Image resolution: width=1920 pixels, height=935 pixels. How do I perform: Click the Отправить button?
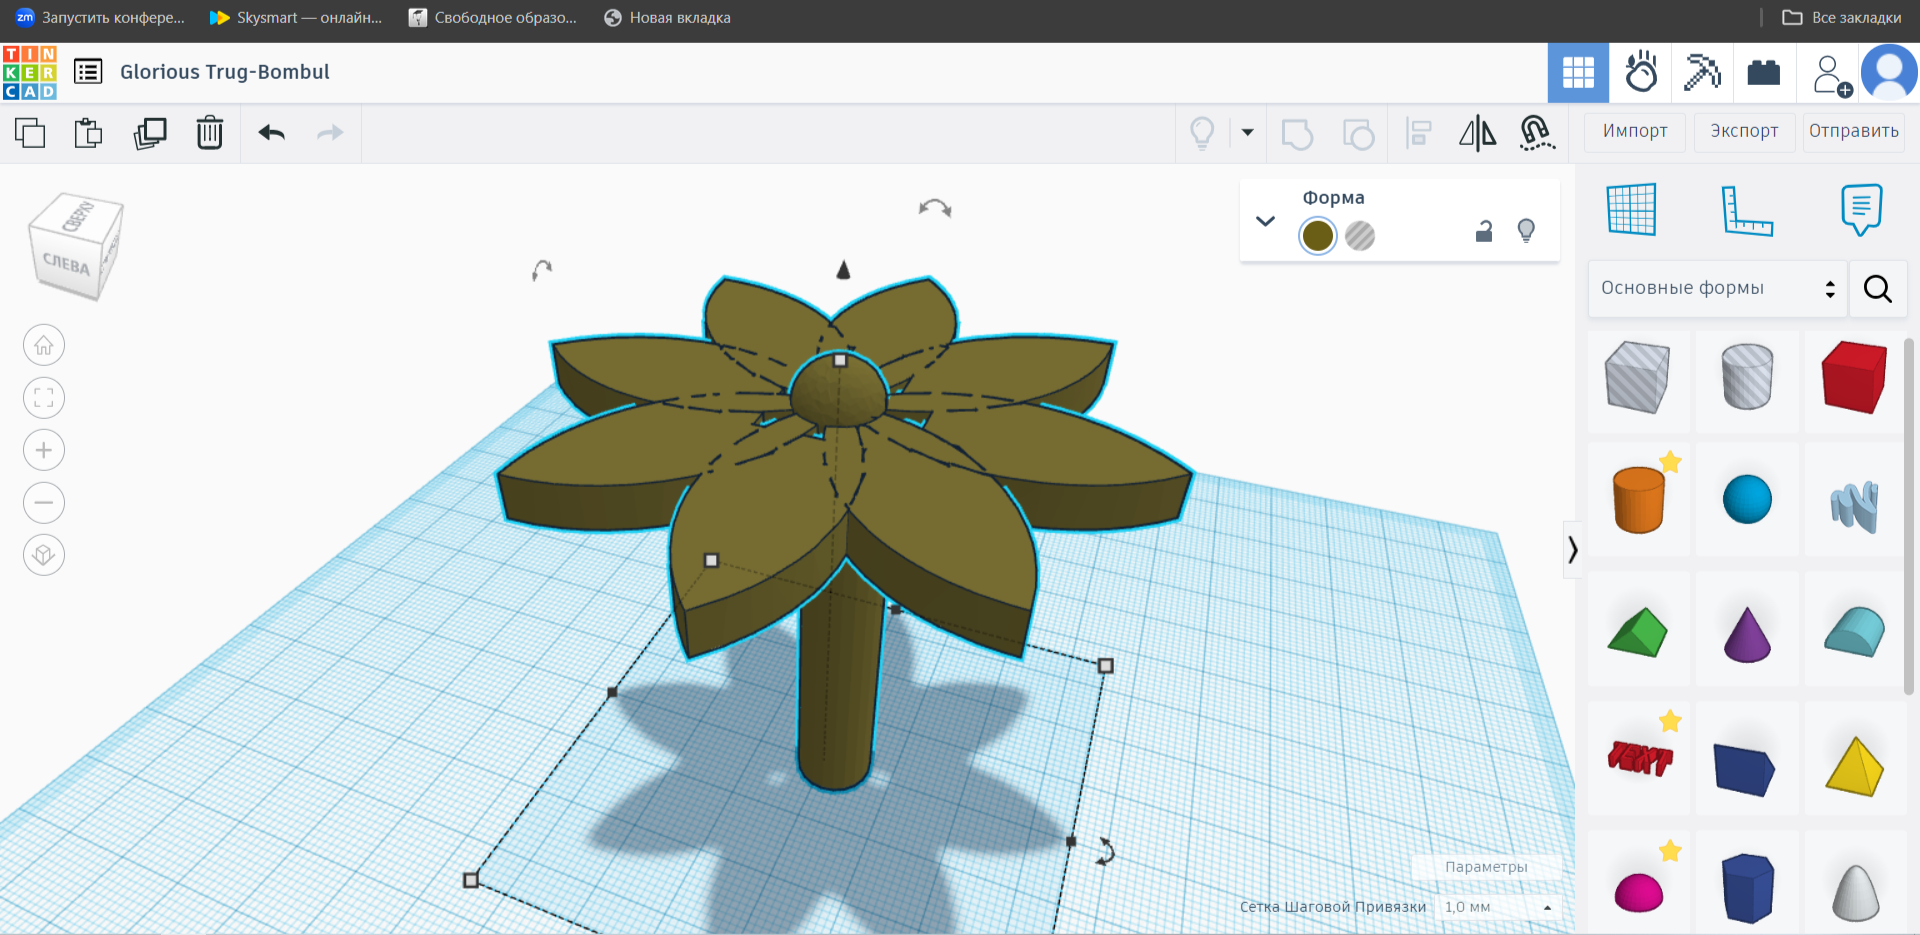coord(1853,131)
